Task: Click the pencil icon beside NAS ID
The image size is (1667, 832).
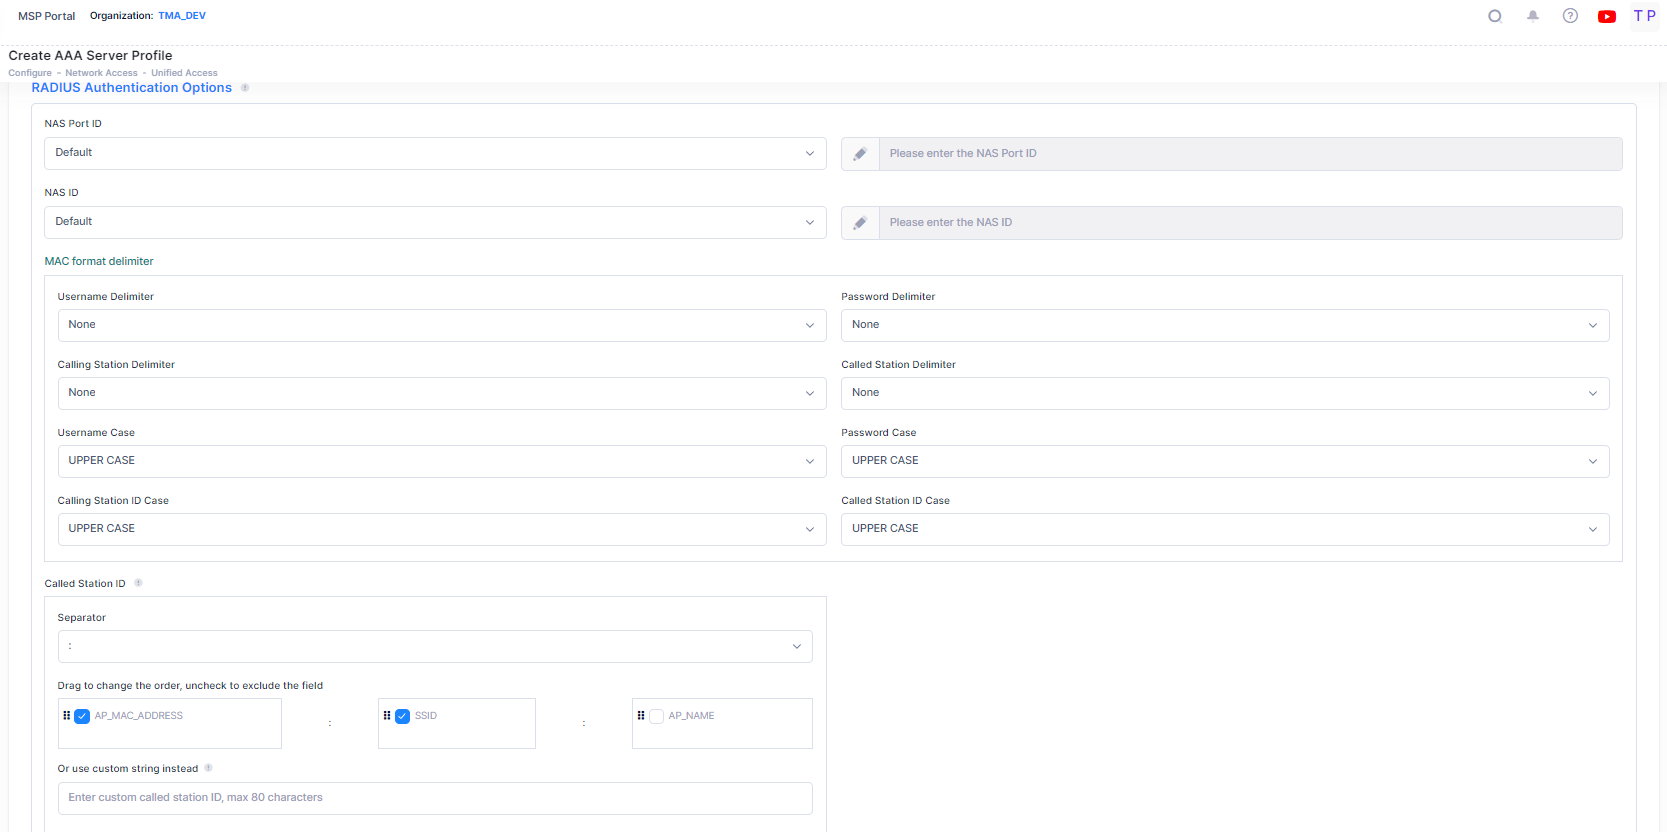Action: tap(860, 223)
